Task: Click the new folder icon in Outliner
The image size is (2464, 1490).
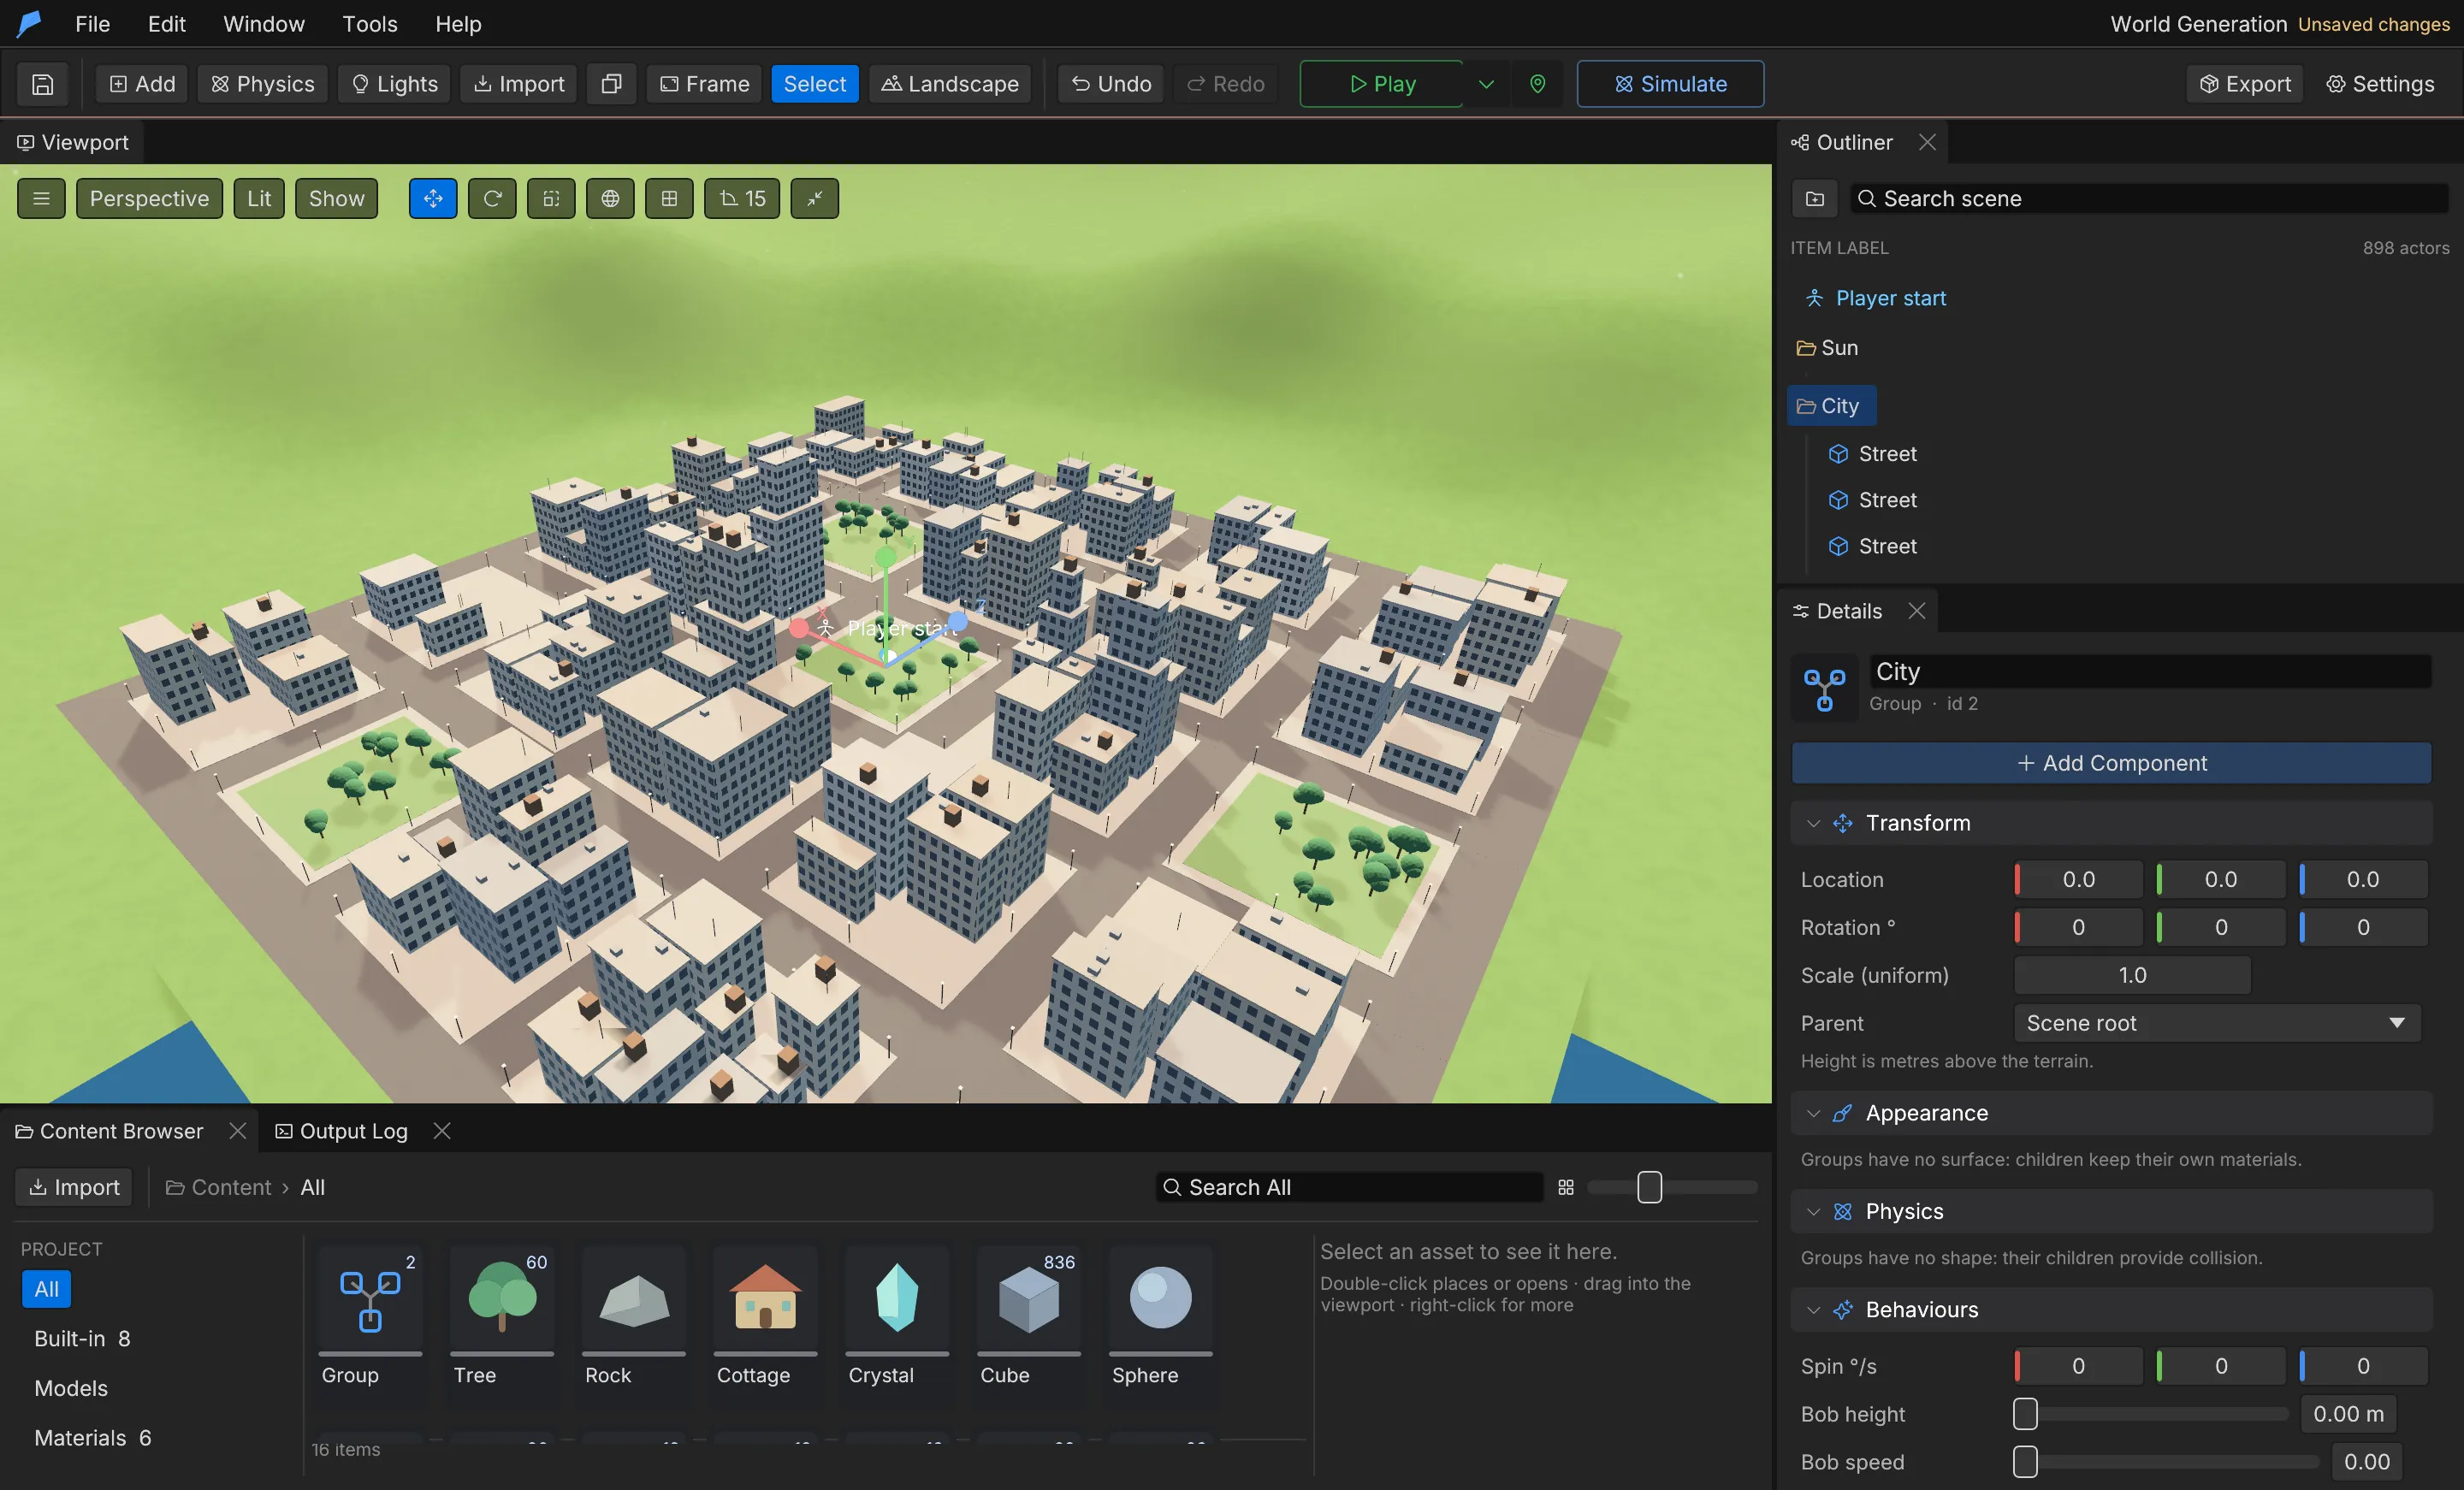Action: click(x=1815, y=198)
